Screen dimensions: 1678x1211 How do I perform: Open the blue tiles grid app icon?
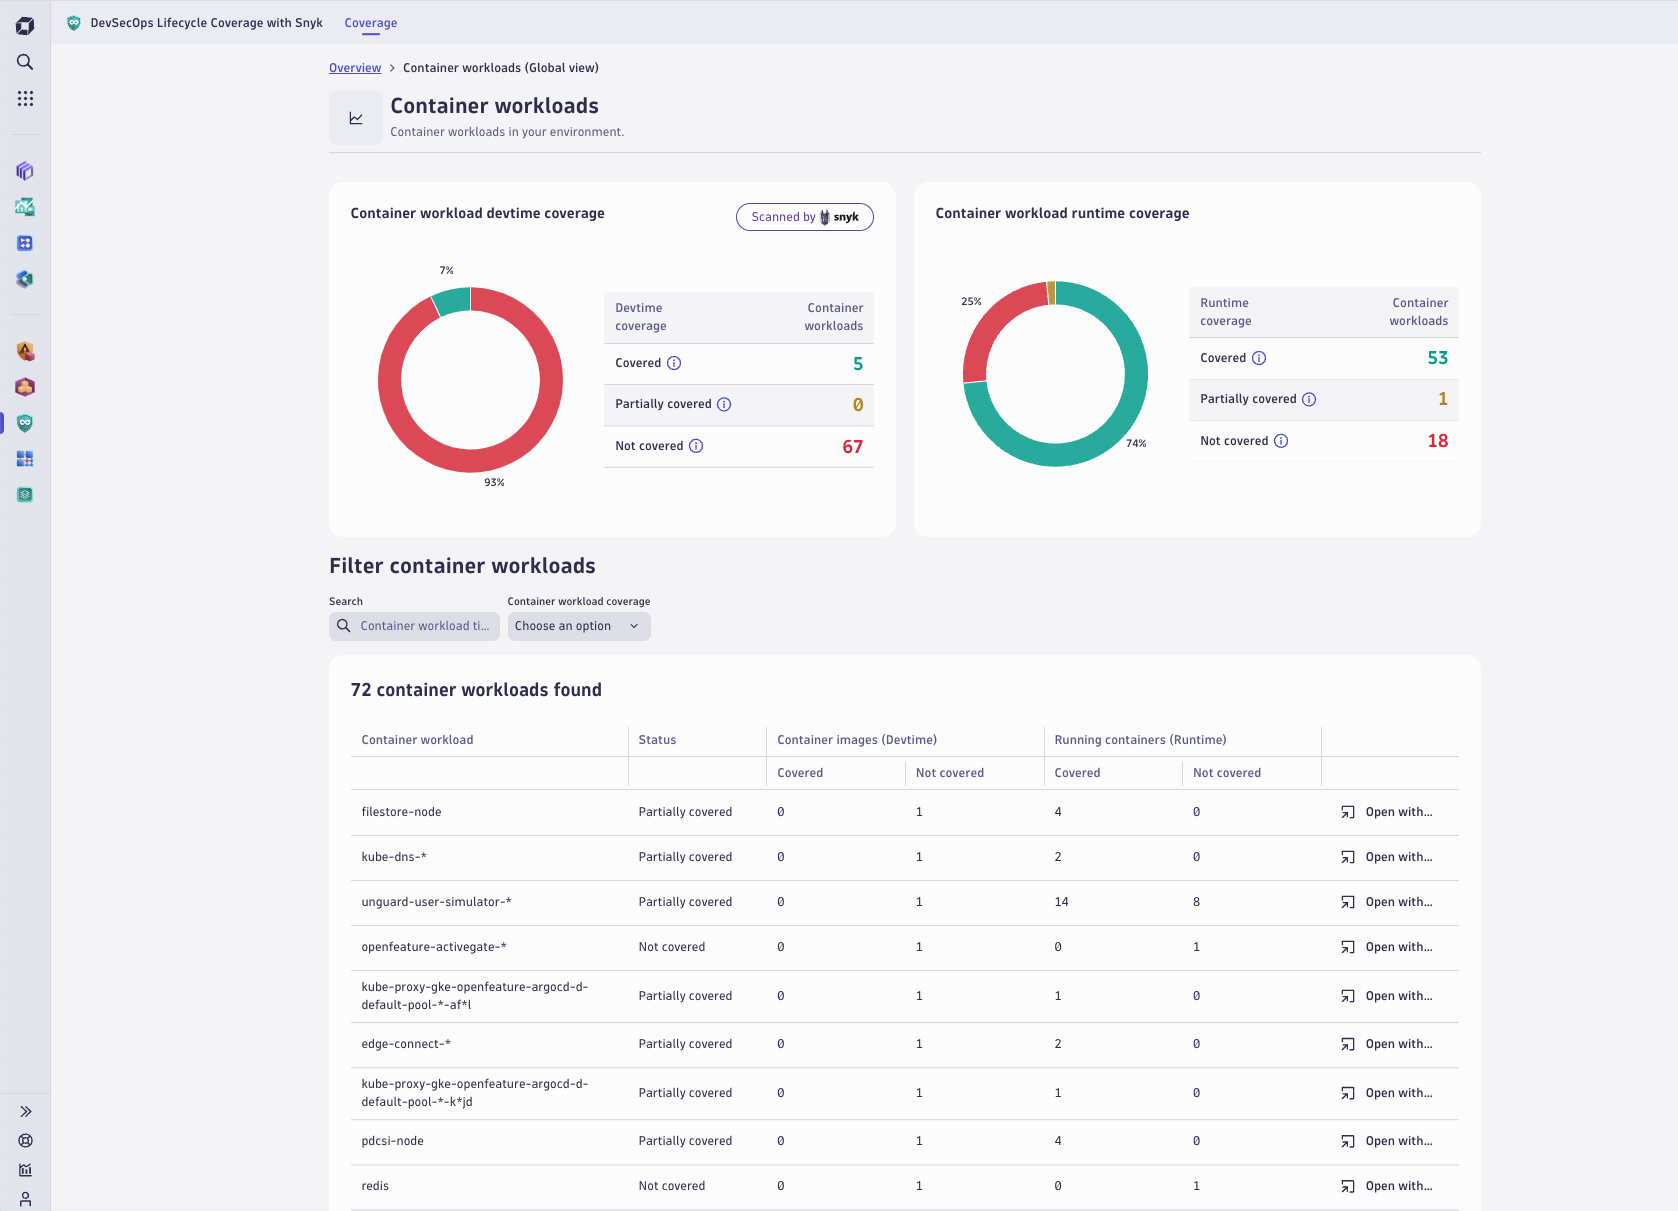25,459
